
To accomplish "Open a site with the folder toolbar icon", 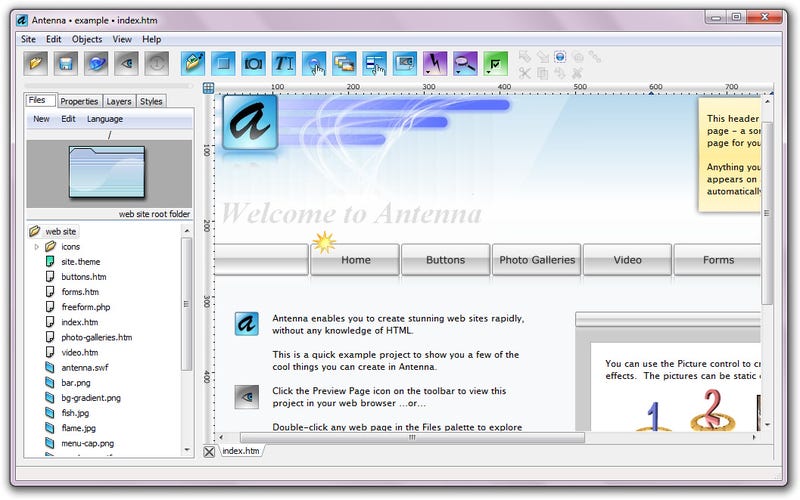I will [x=36, y=63].
